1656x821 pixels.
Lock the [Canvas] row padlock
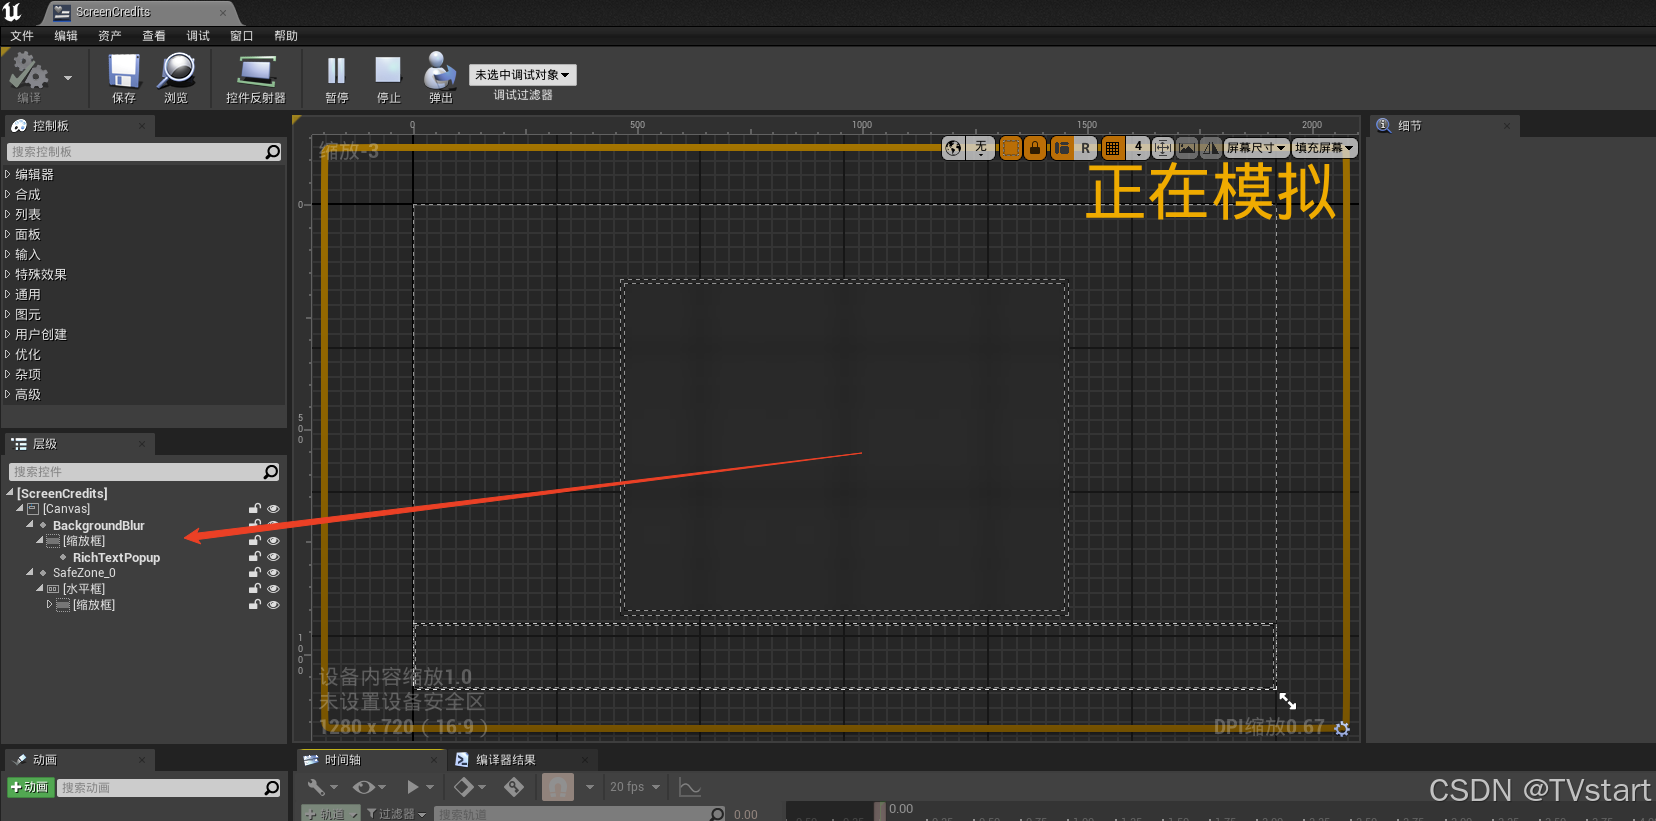(x=255, y=509)
